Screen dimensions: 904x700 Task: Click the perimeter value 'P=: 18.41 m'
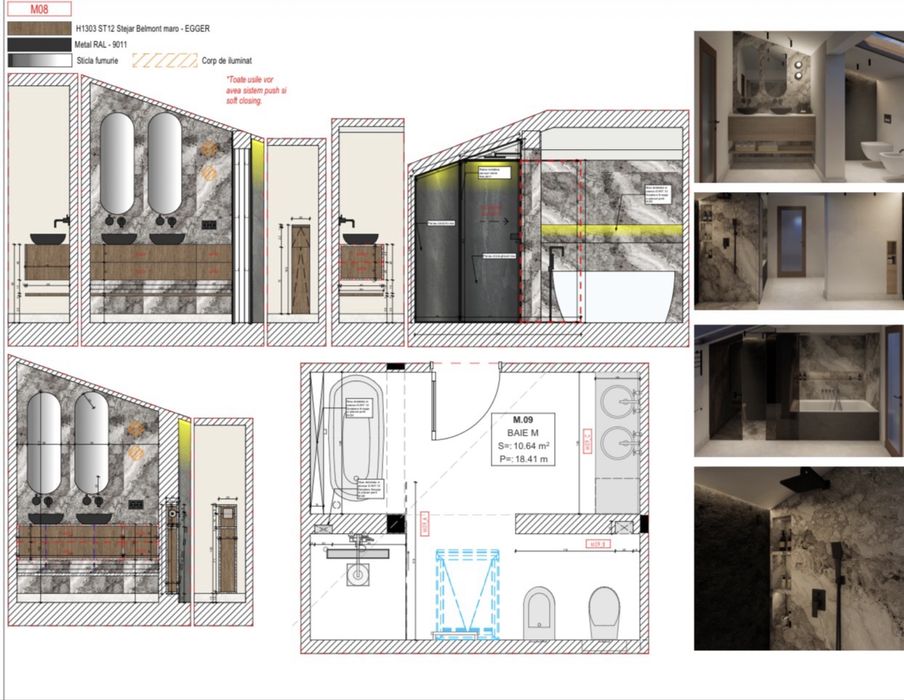point(523,460)
